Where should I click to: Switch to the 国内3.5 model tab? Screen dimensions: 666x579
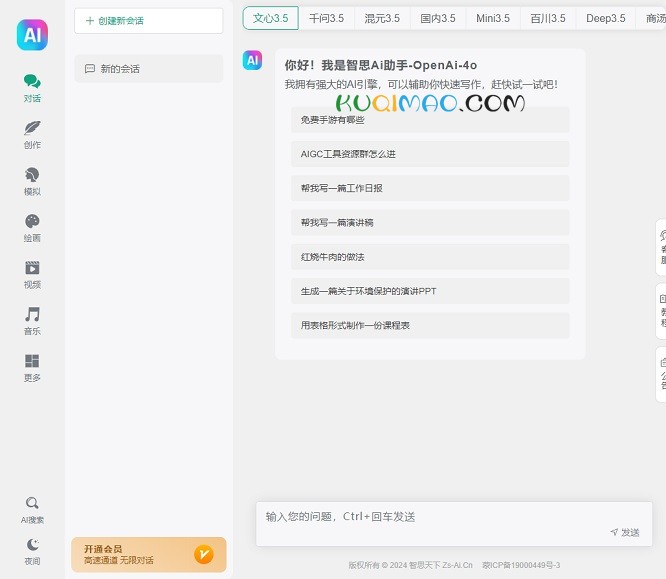coord(437,18)
